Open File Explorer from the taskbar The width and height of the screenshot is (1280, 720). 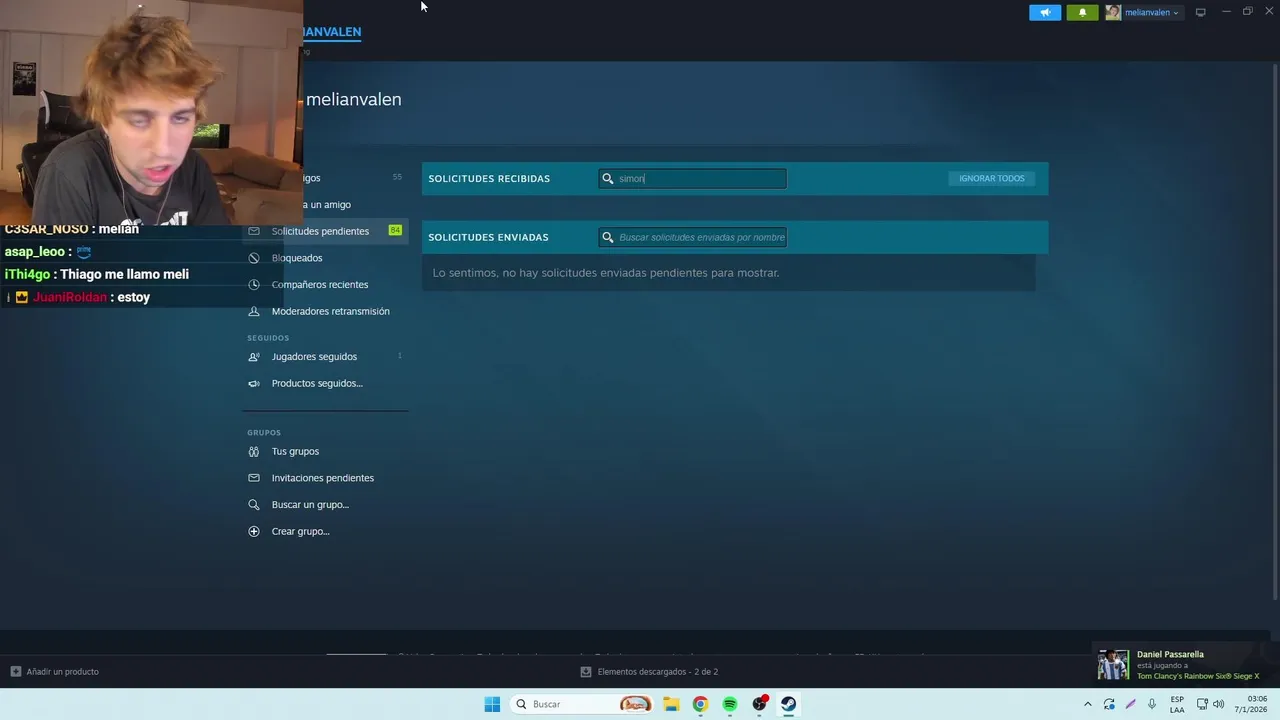671,704
